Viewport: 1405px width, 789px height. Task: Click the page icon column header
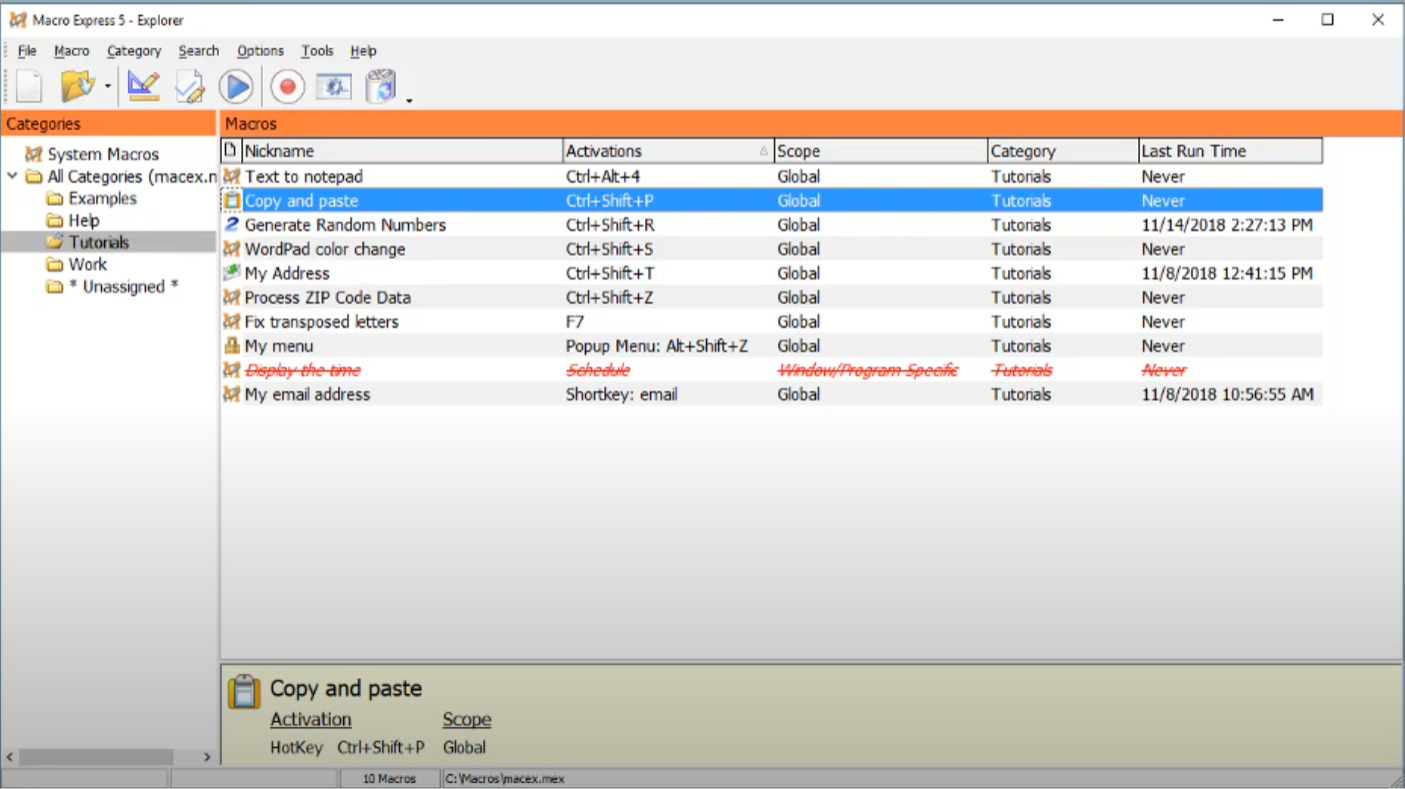[230, 151]
